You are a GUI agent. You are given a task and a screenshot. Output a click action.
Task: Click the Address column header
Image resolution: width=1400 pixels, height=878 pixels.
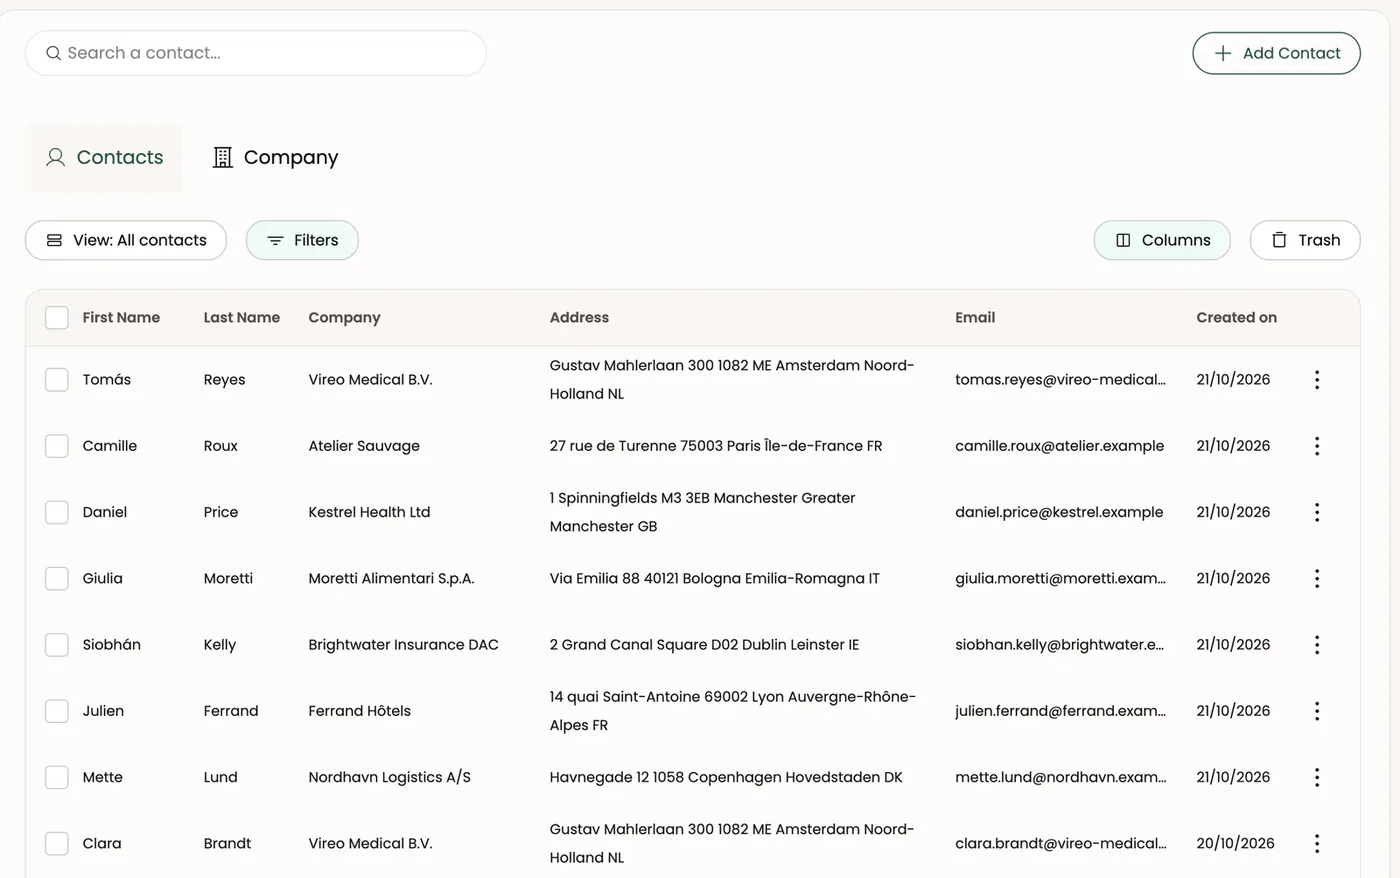point(579,318)
